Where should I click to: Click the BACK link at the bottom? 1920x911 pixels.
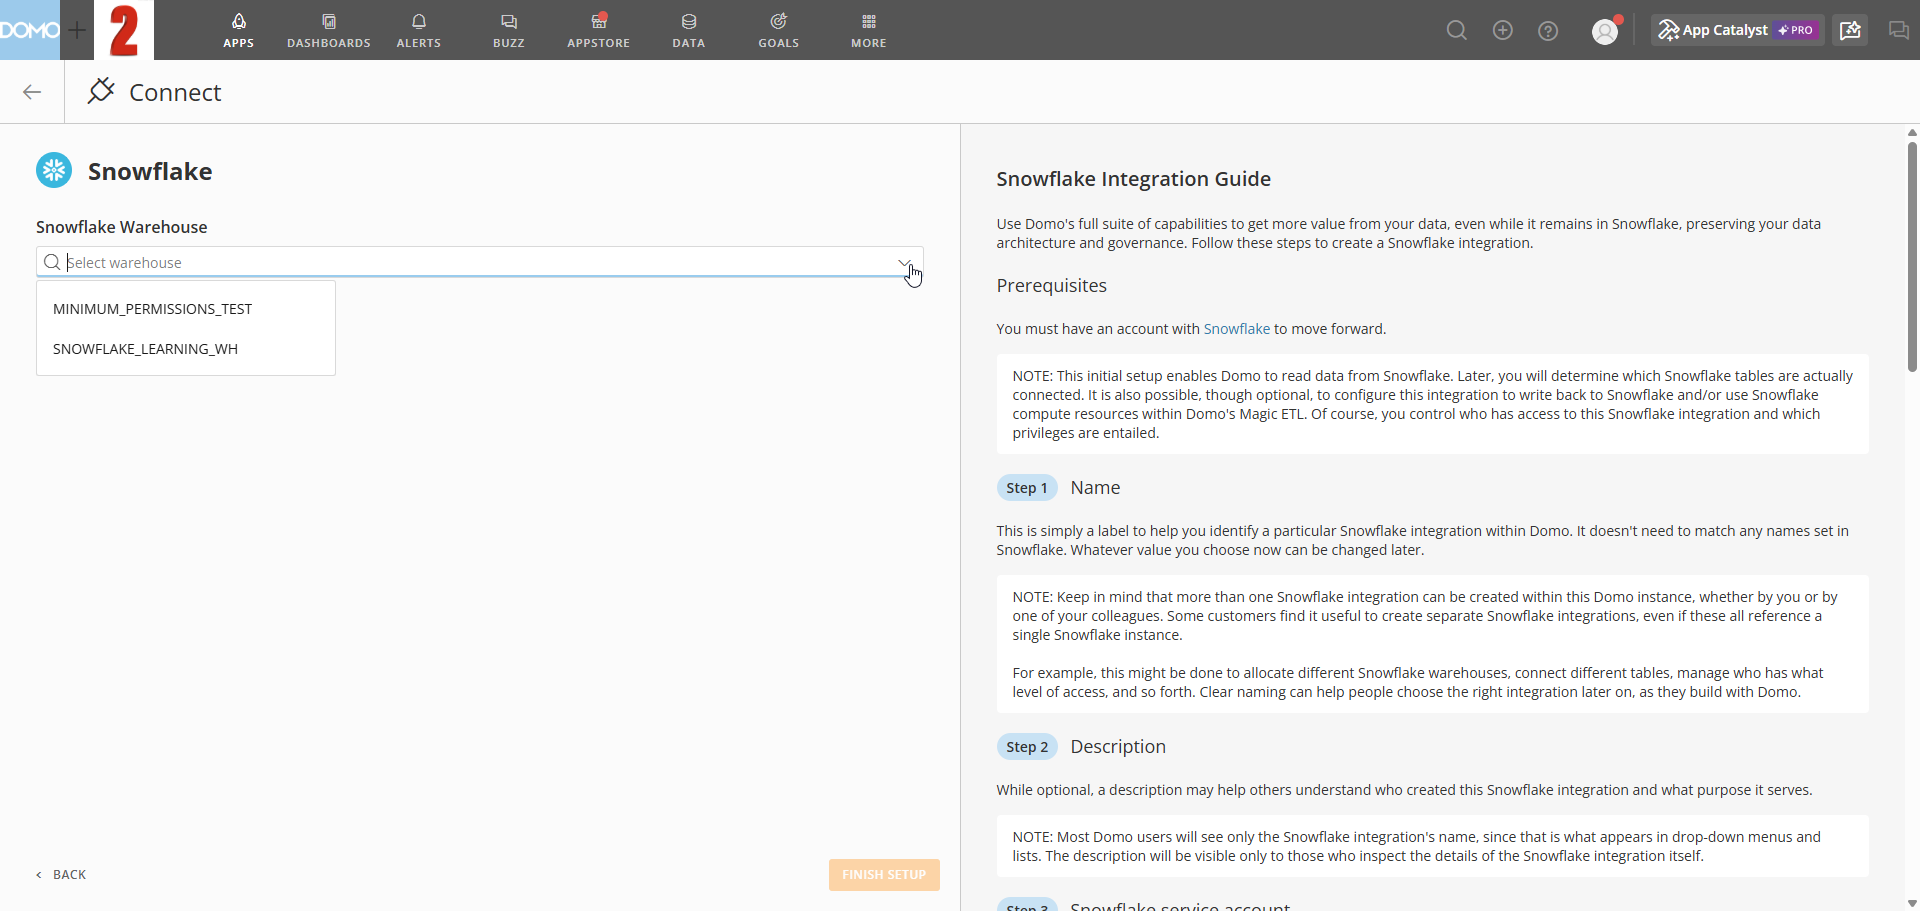(x=62, y=874)
